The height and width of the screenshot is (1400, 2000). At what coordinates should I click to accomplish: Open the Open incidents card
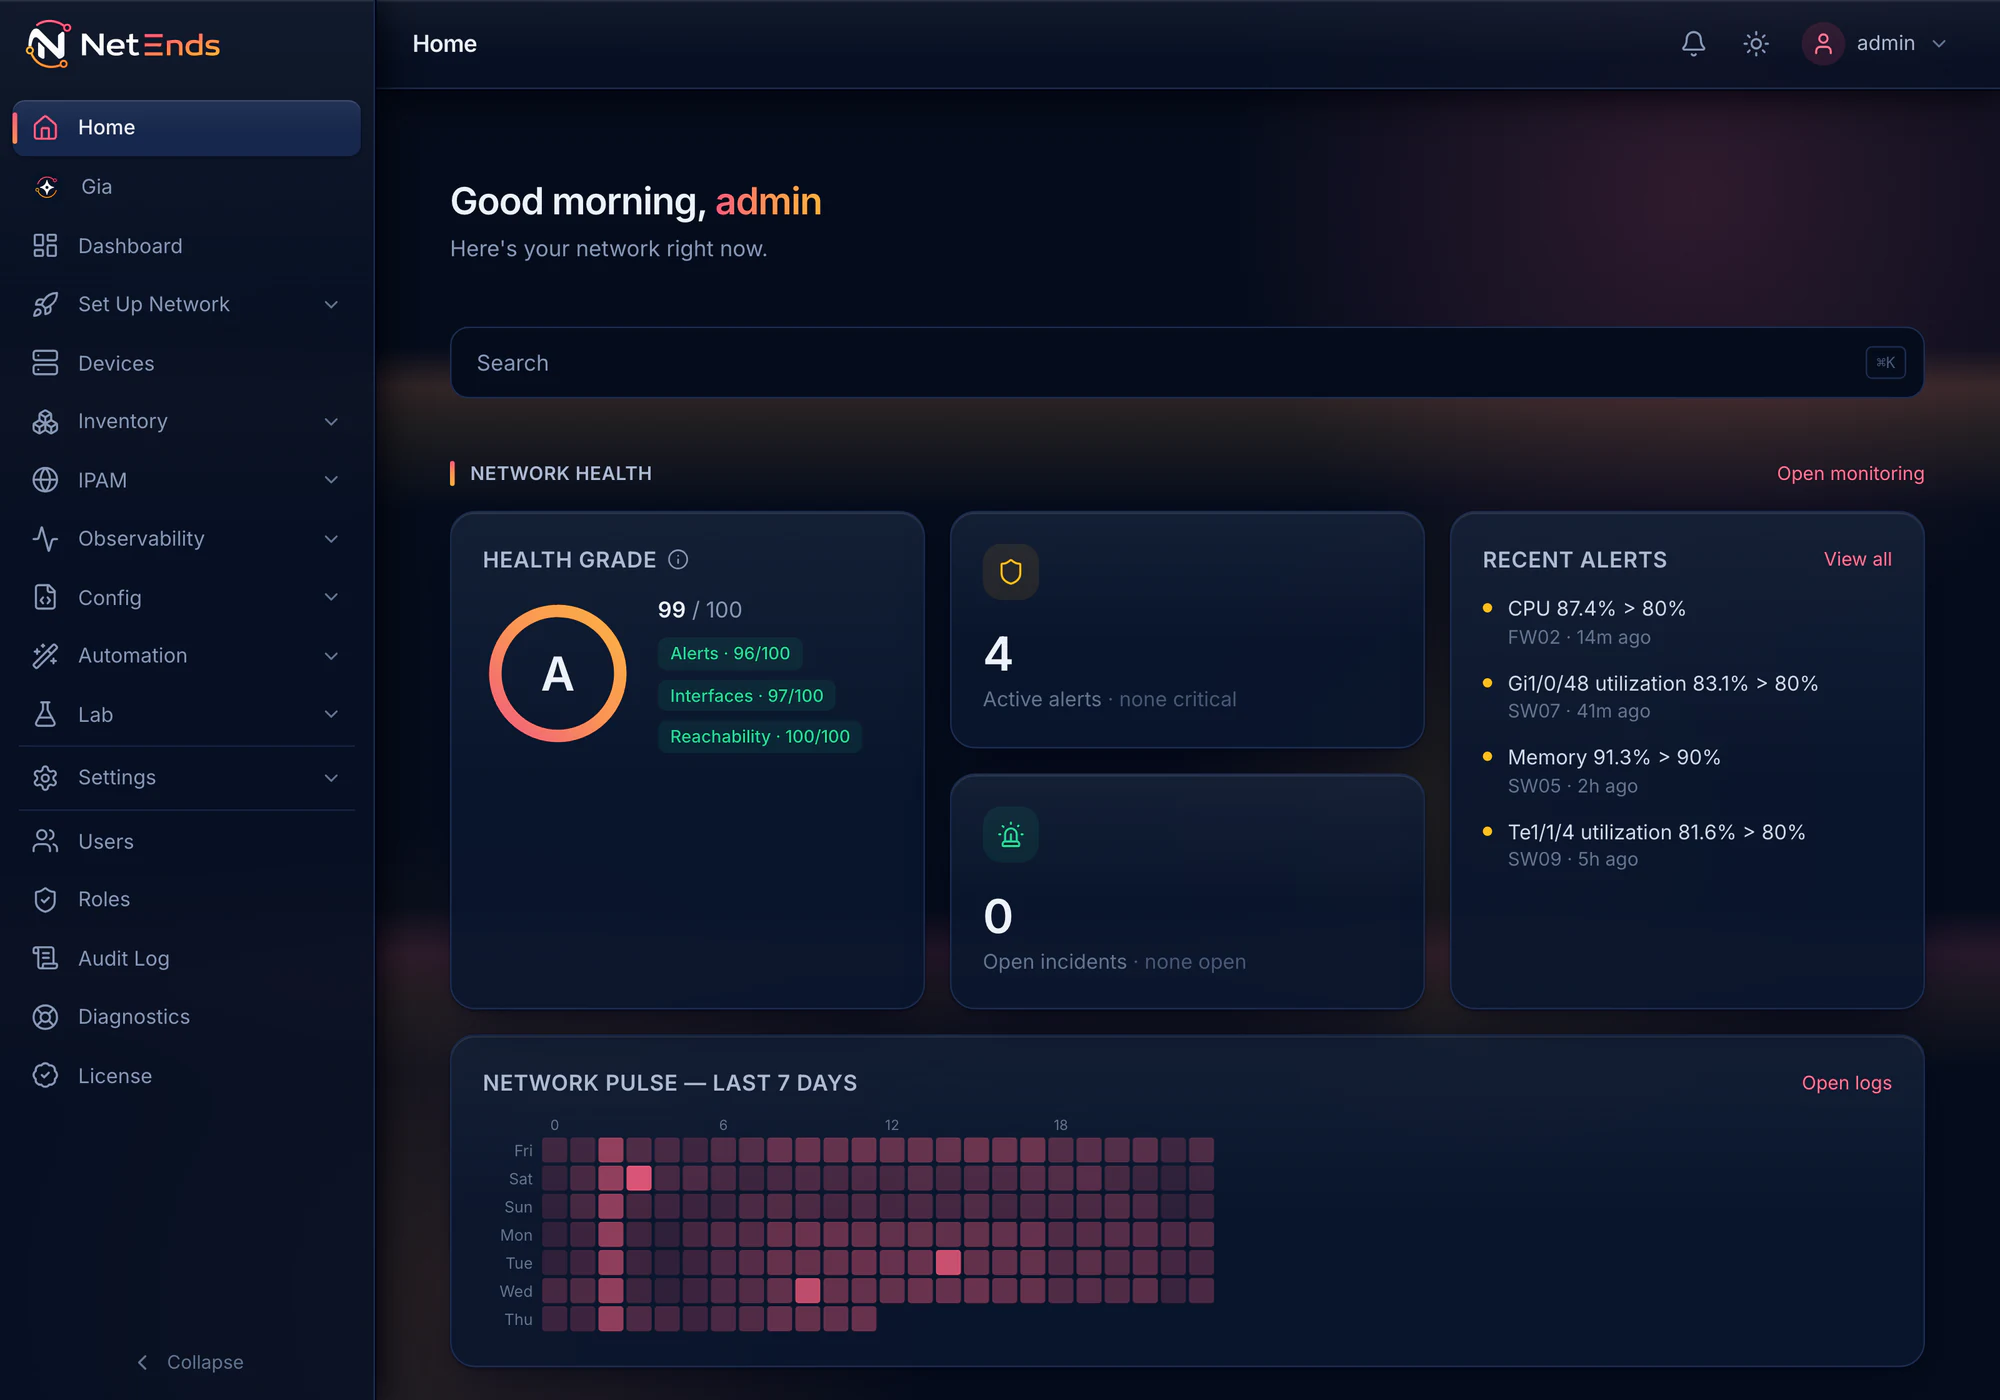click(1187, 892)
